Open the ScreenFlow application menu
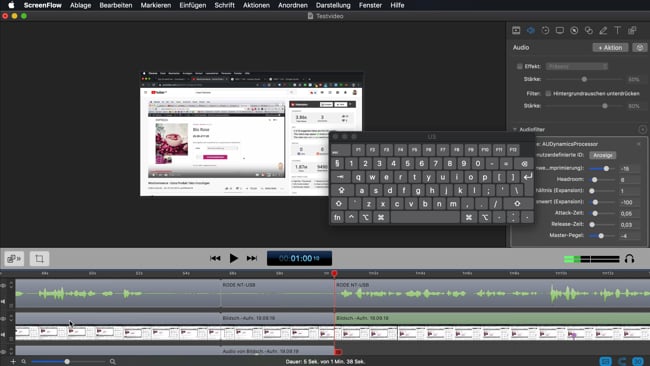Screen dimensions: 650x366 (x=43, y=5)
